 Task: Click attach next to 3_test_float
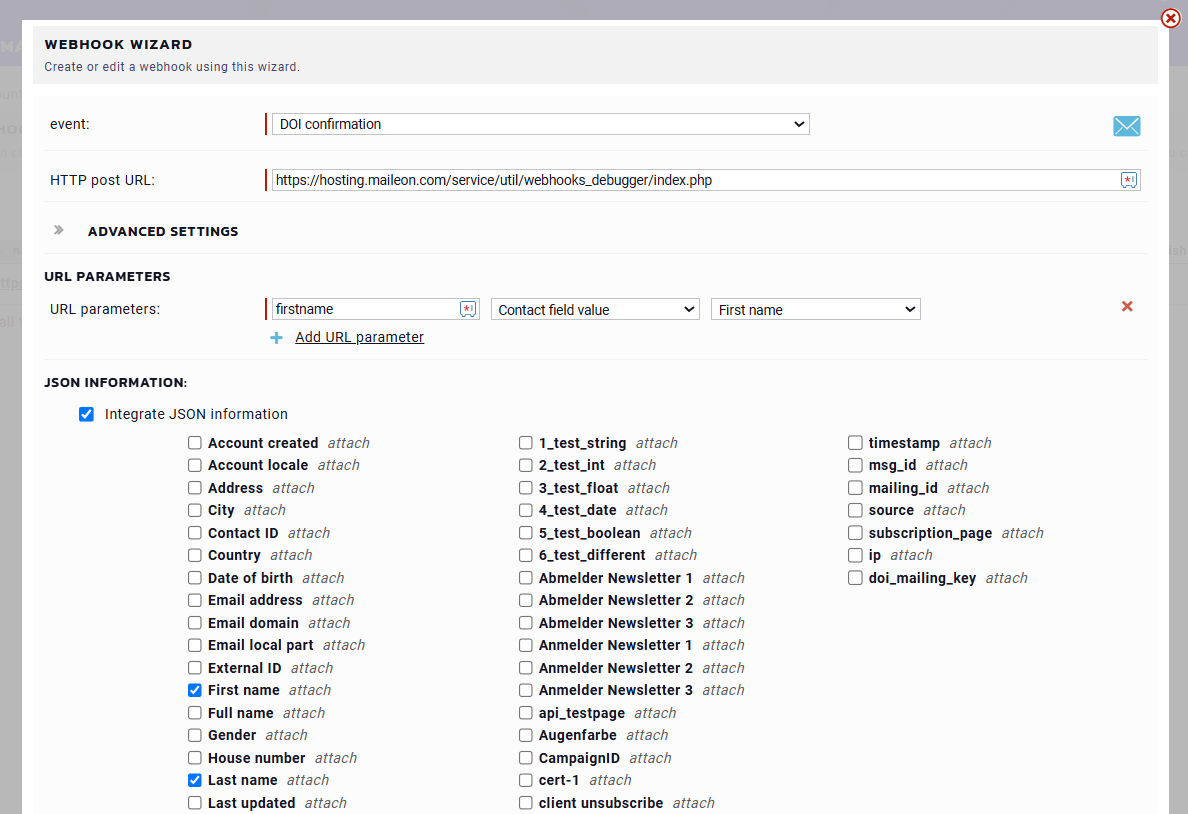click(x=649, y=488)
